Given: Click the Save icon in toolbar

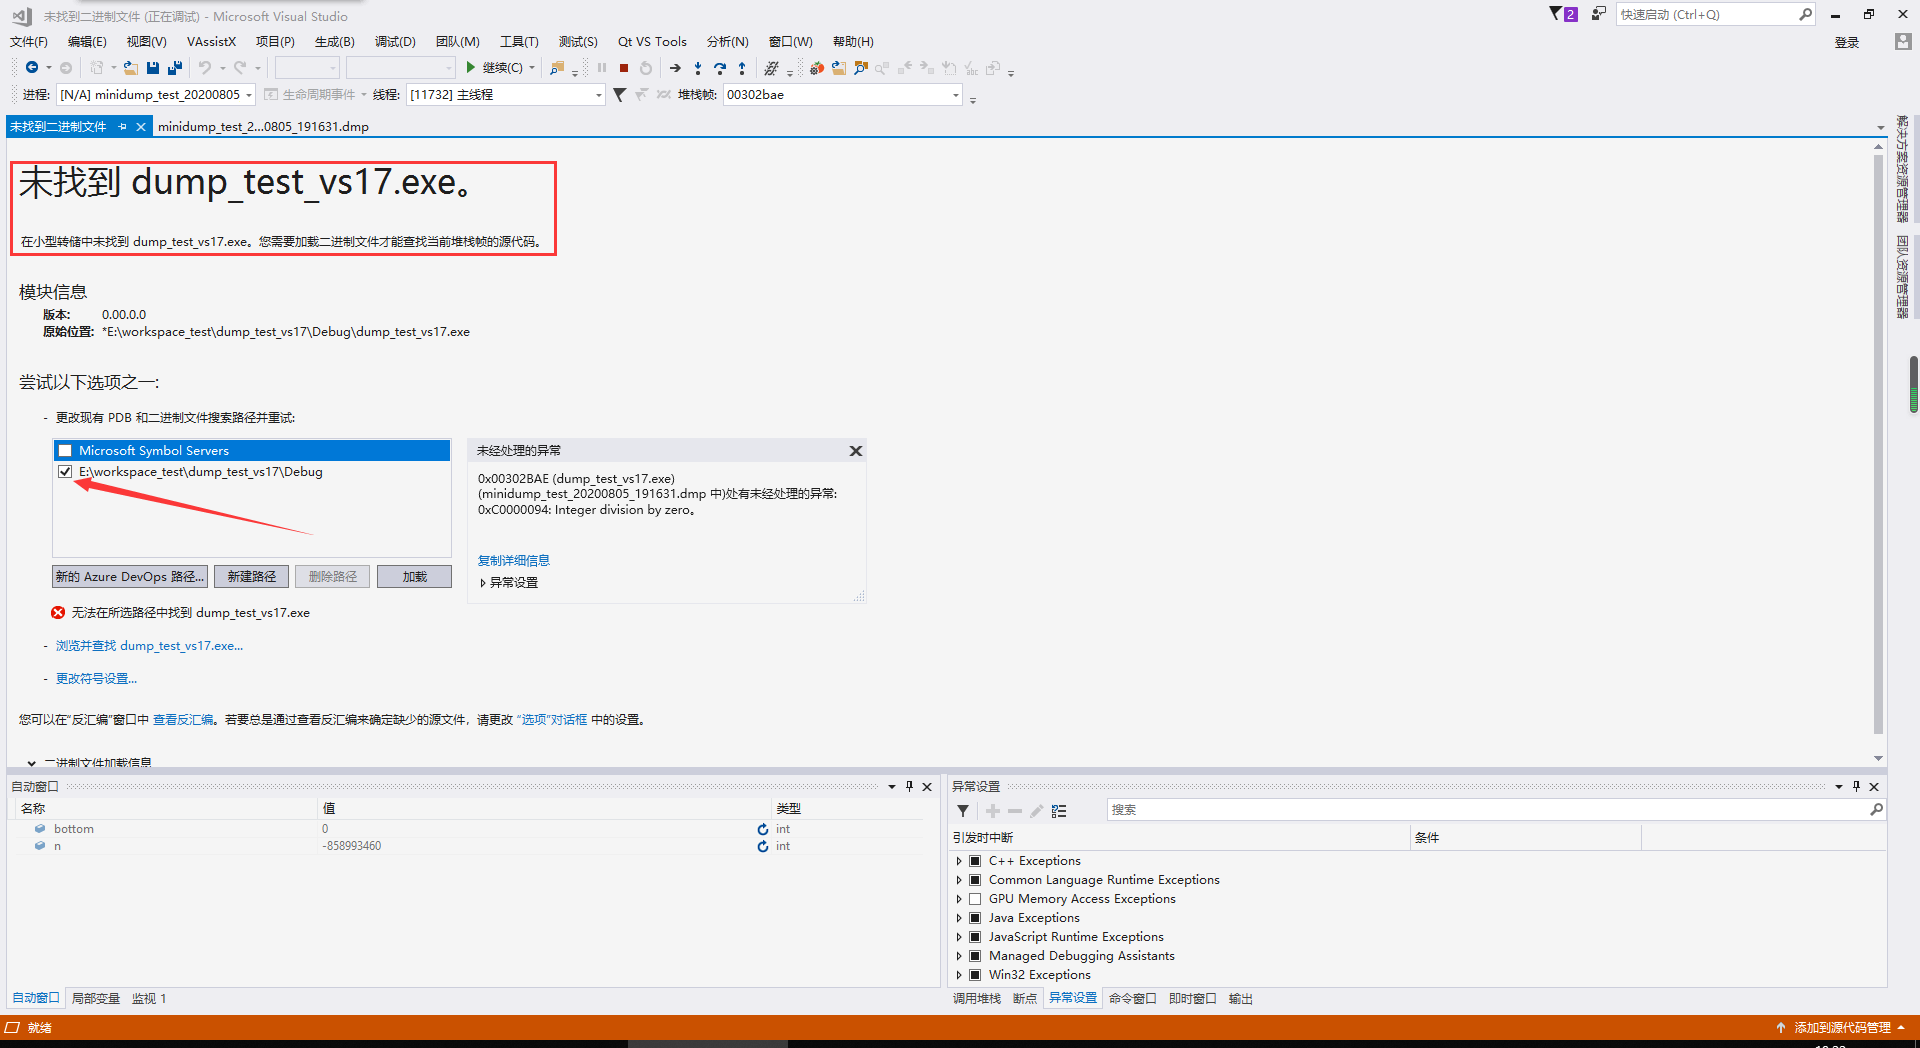Looking at the screenshot, I should (153, 68).
